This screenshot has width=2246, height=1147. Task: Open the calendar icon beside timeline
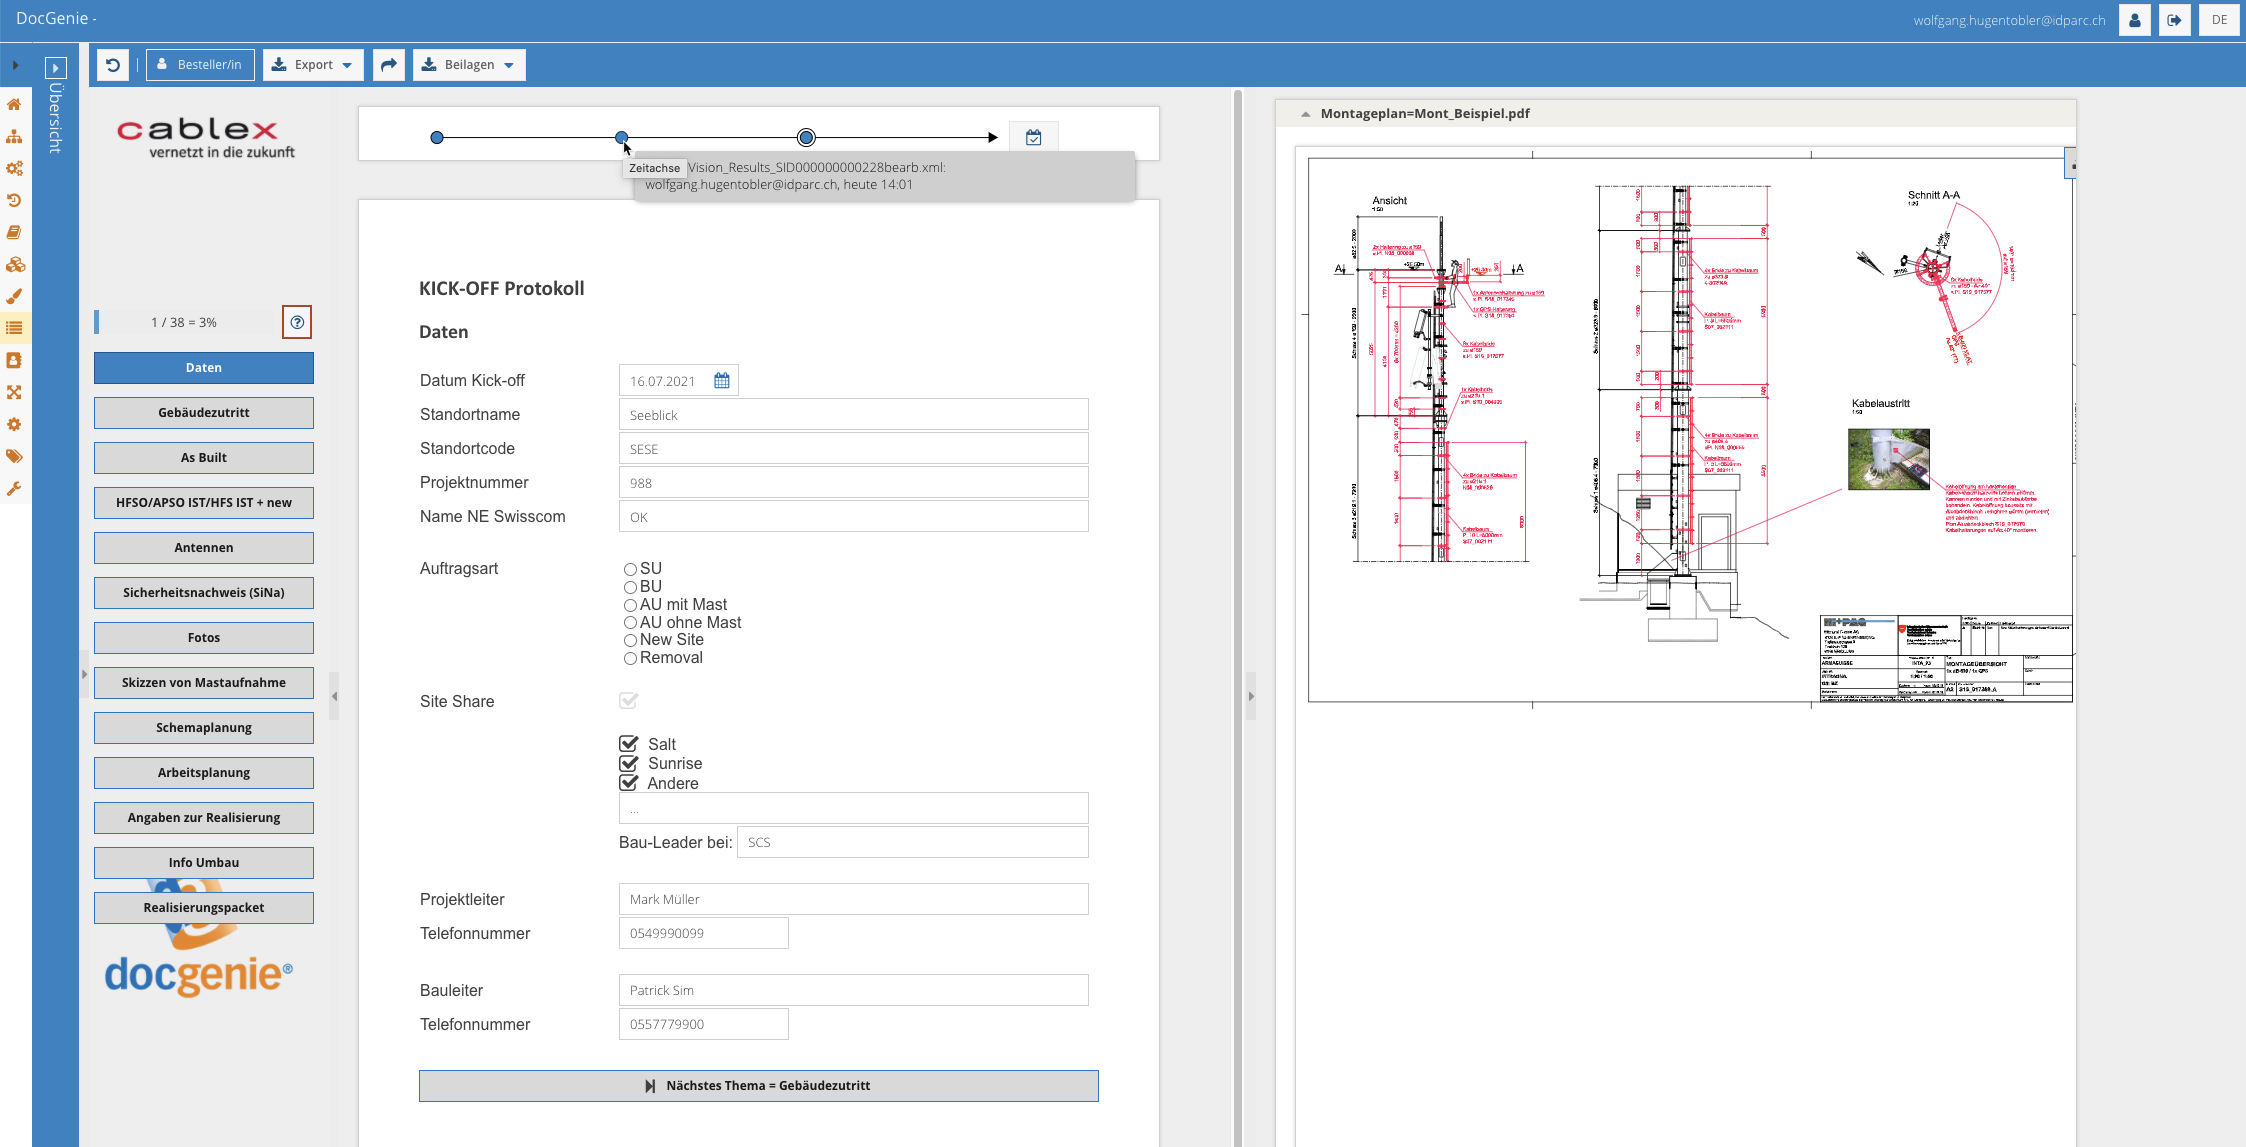click(x=1033, y=138)
